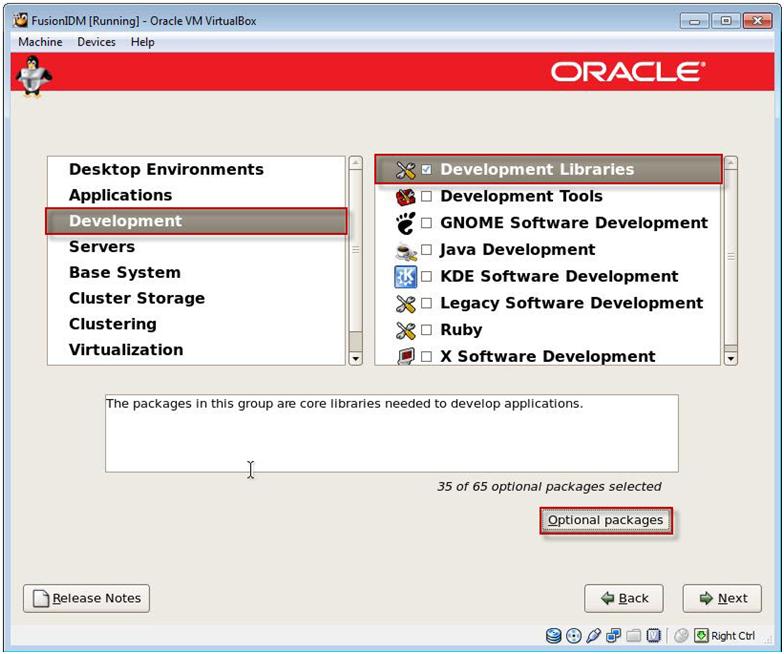Viewport: 784px width, 654px height.
Task: Select the Servers category
Action: click(196, 246)
